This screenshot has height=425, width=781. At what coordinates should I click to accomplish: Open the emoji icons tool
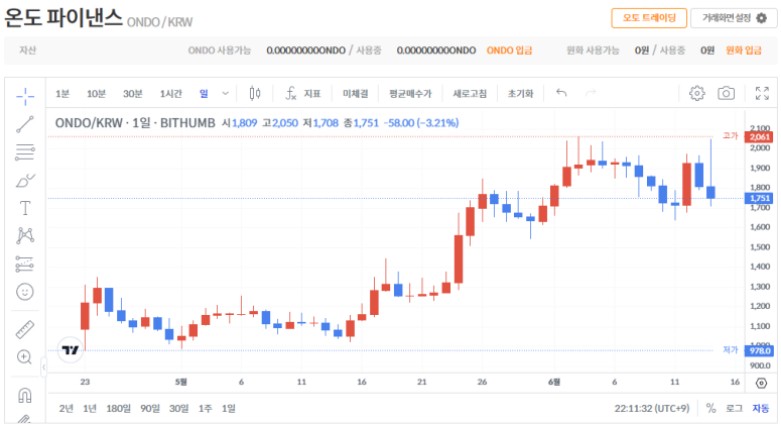coord(25,291)
